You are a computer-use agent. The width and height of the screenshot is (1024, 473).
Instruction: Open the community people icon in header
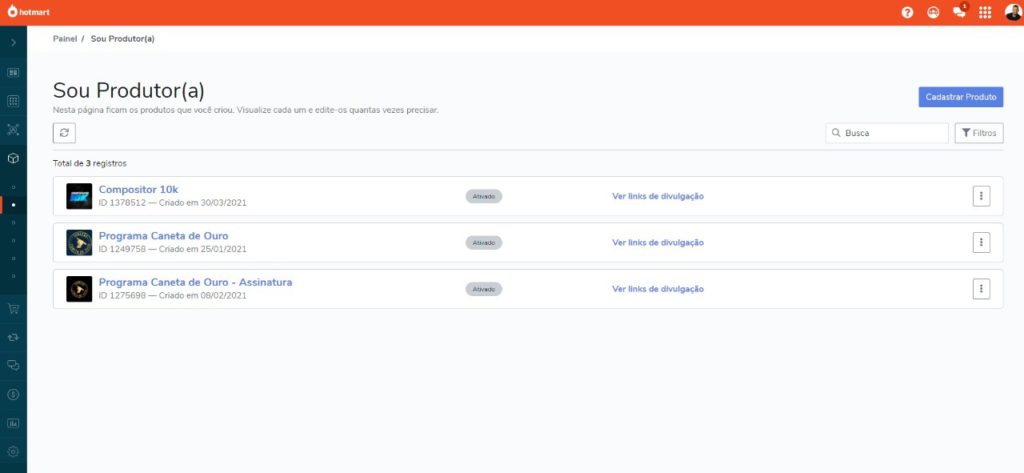tap(933, 12)
